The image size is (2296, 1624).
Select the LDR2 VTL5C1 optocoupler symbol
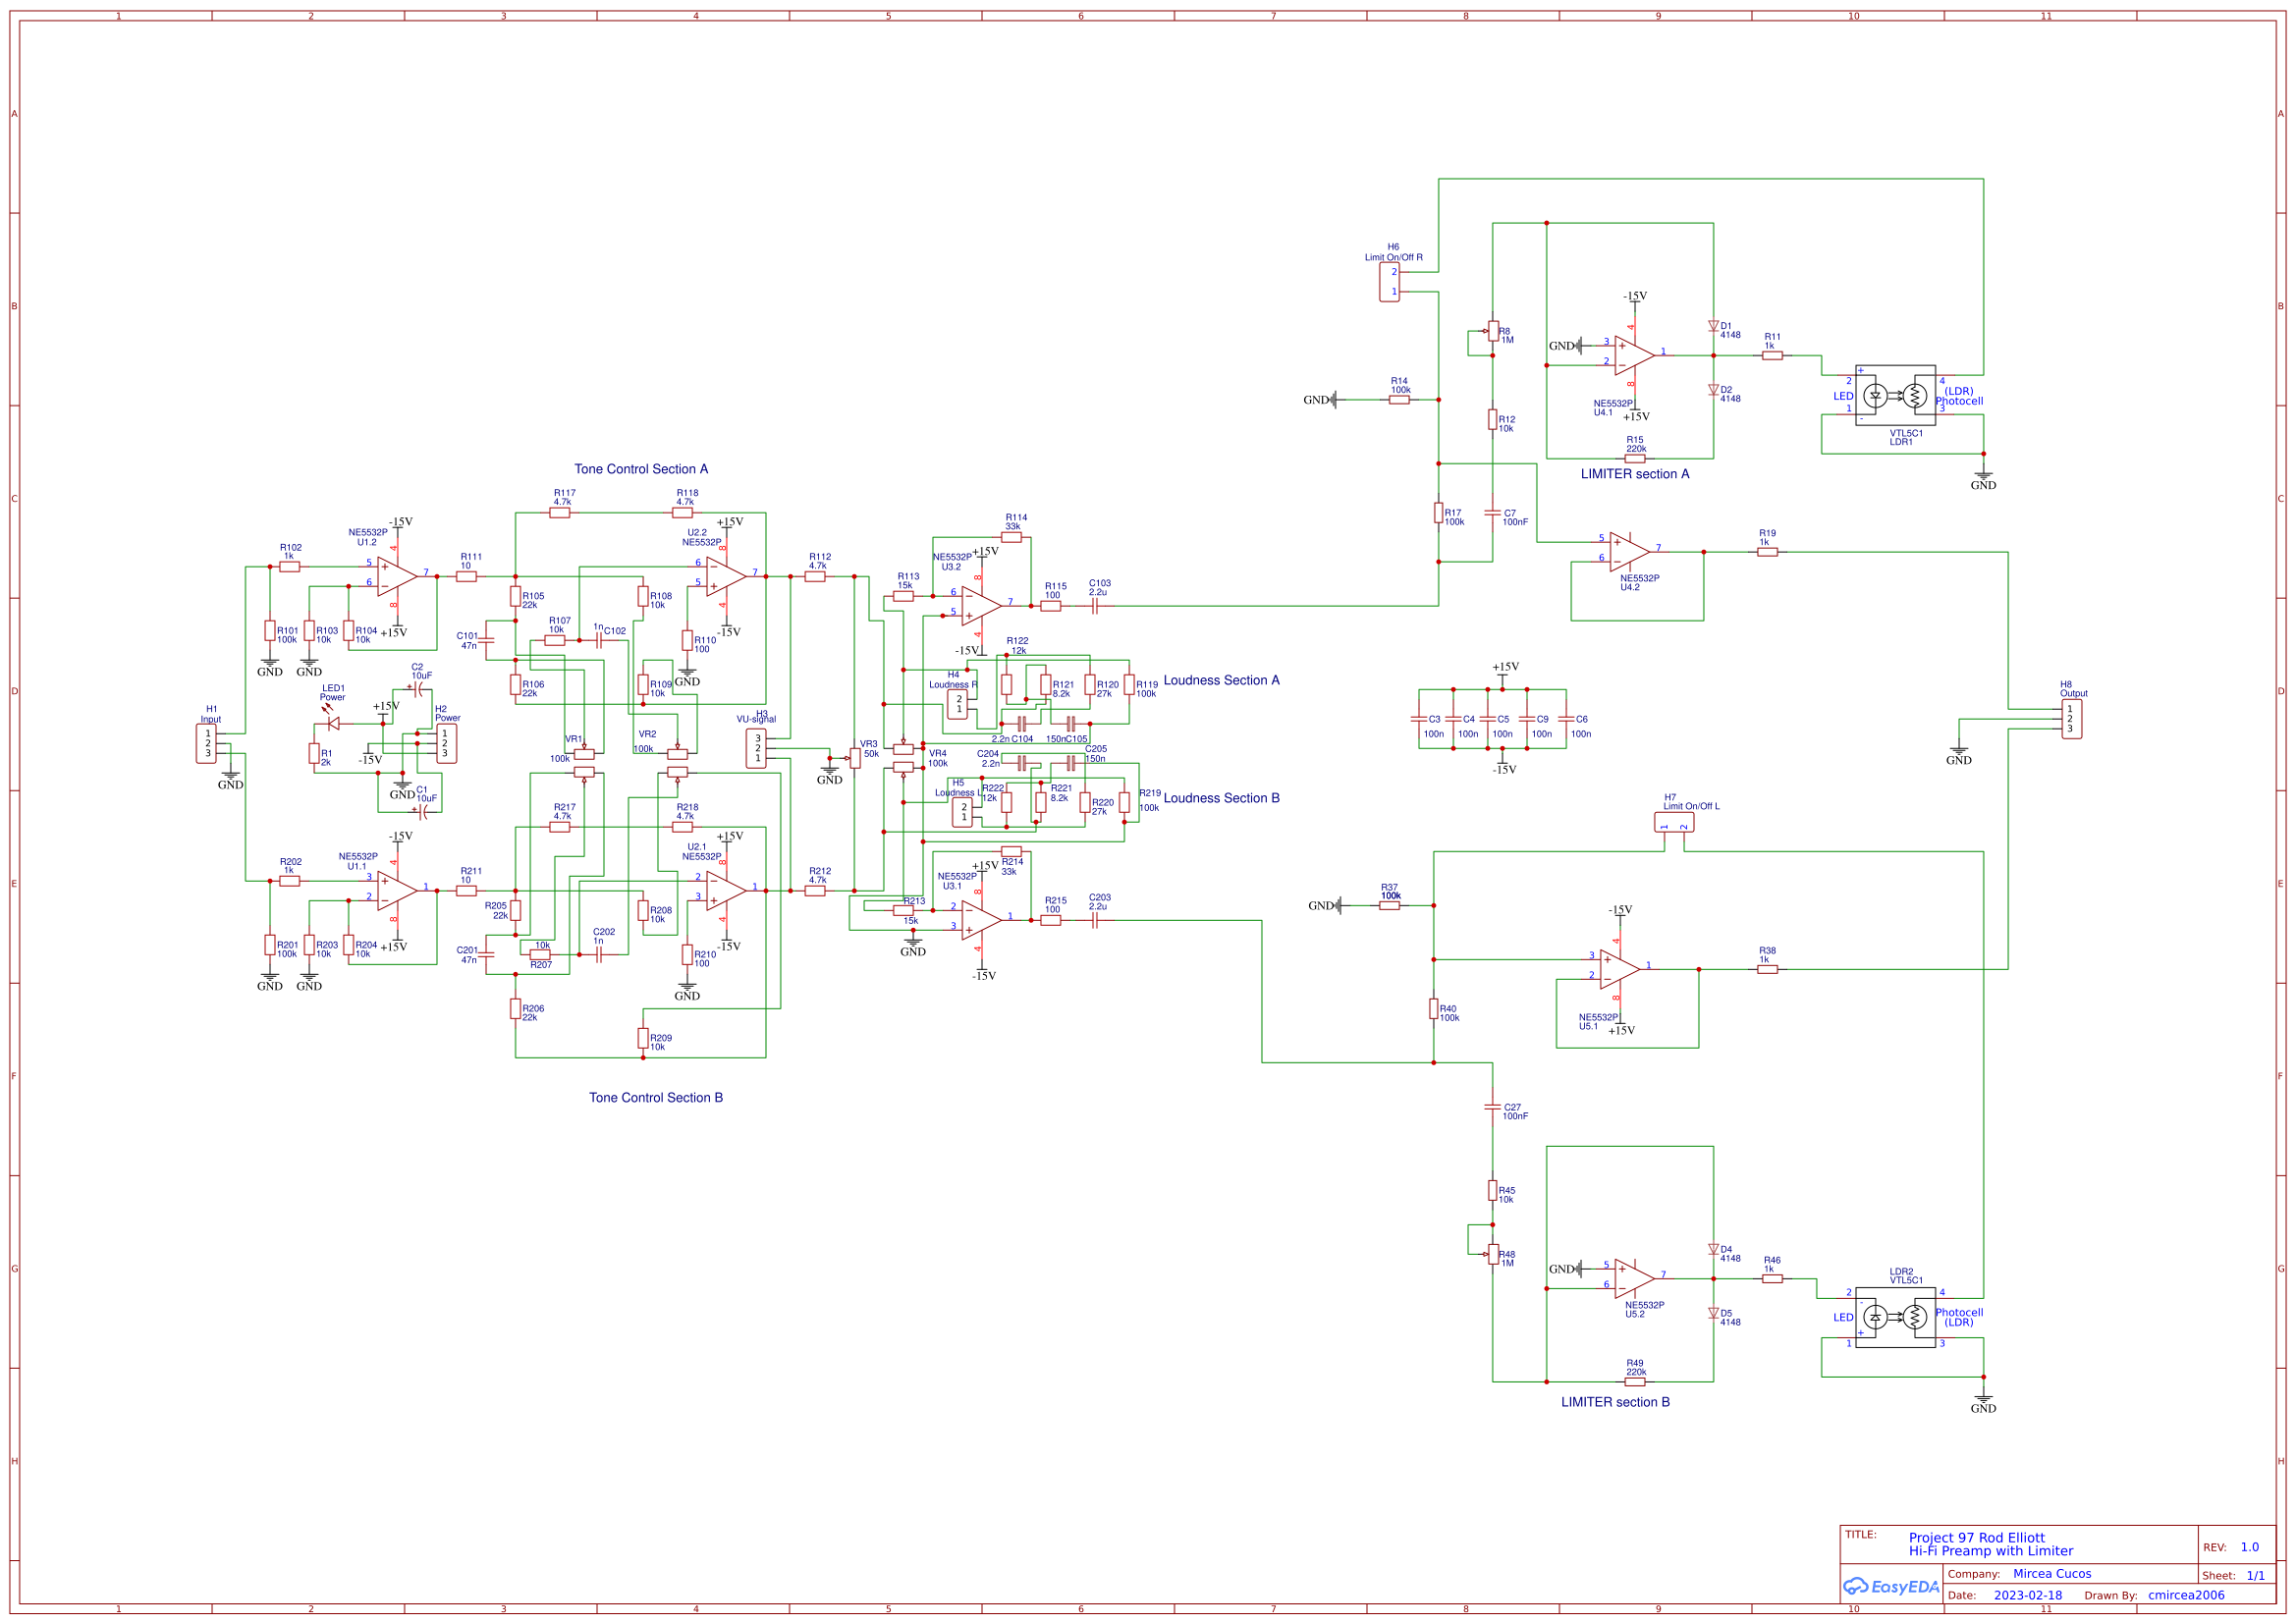point(1895,1318)
